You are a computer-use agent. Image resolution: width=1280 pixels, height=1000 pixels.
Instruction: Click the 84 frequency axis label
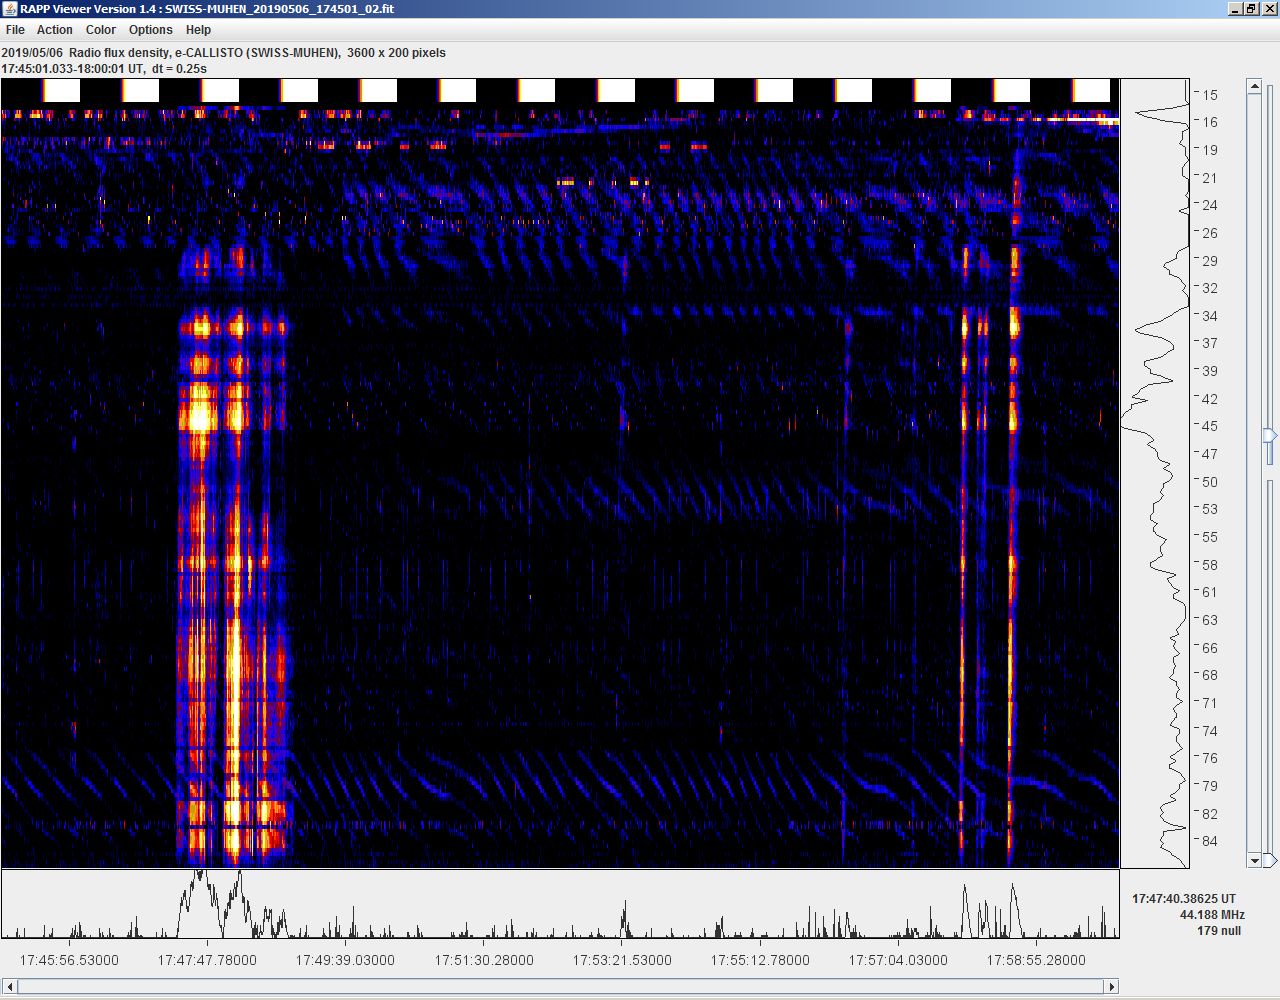(1210, 841)
